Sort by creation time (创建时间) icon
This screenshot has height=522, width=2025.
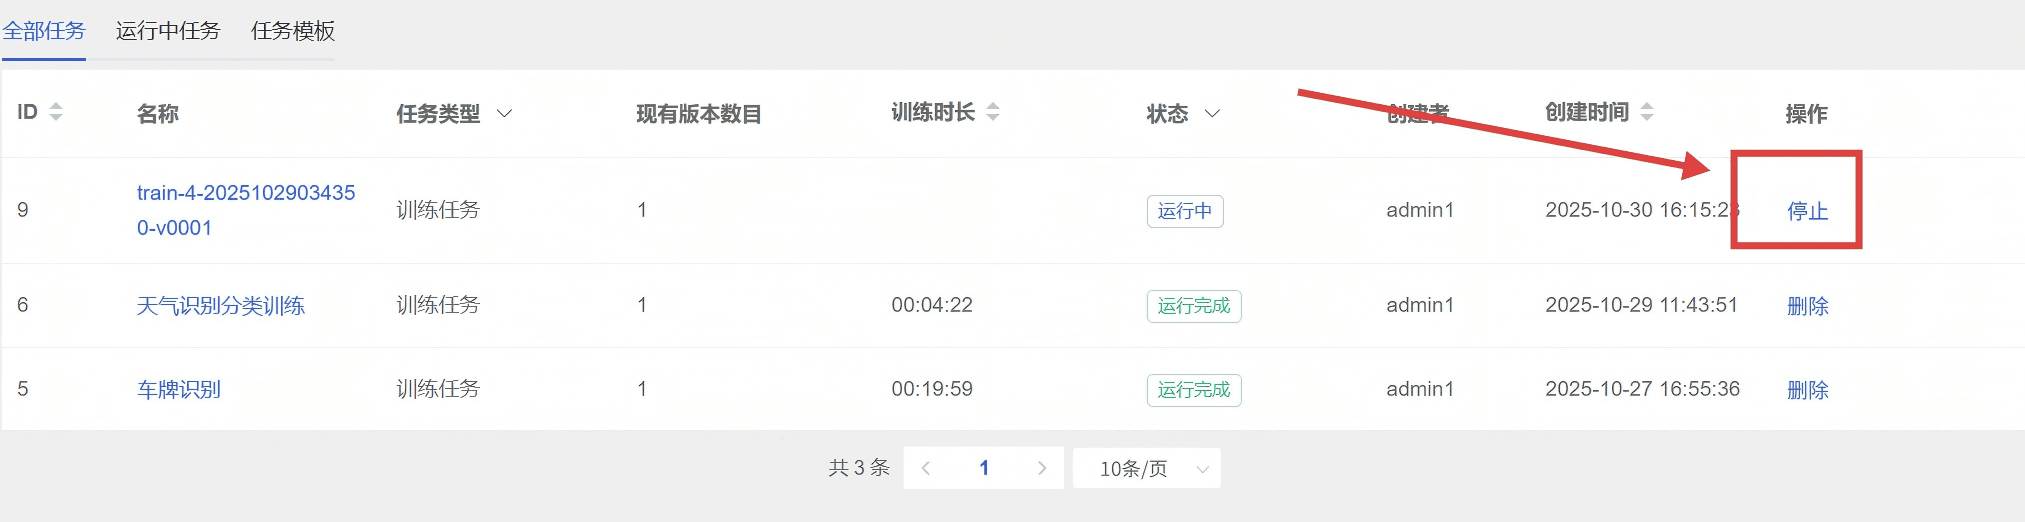(1647, 112)
